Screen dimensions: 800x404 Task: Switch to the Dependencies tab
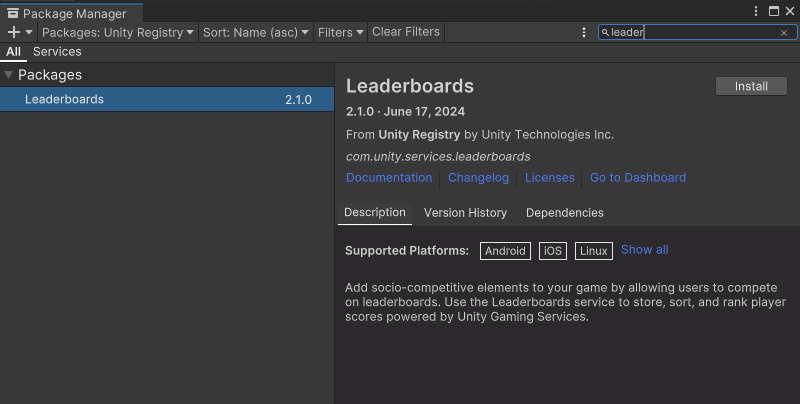point(564,213)
